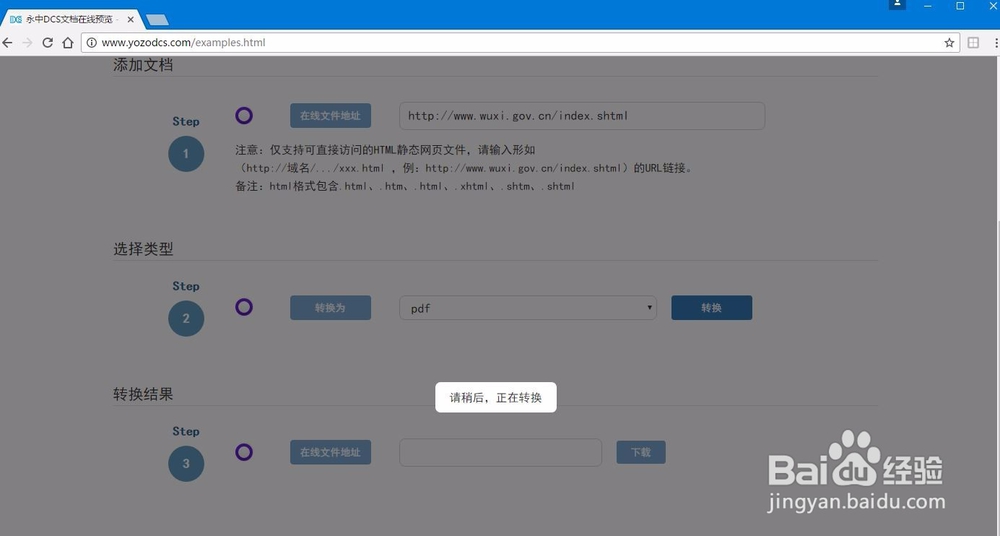Screen dimensions: 1000x536
Task: Open a new browser tab
Action: tap(157, 20)
